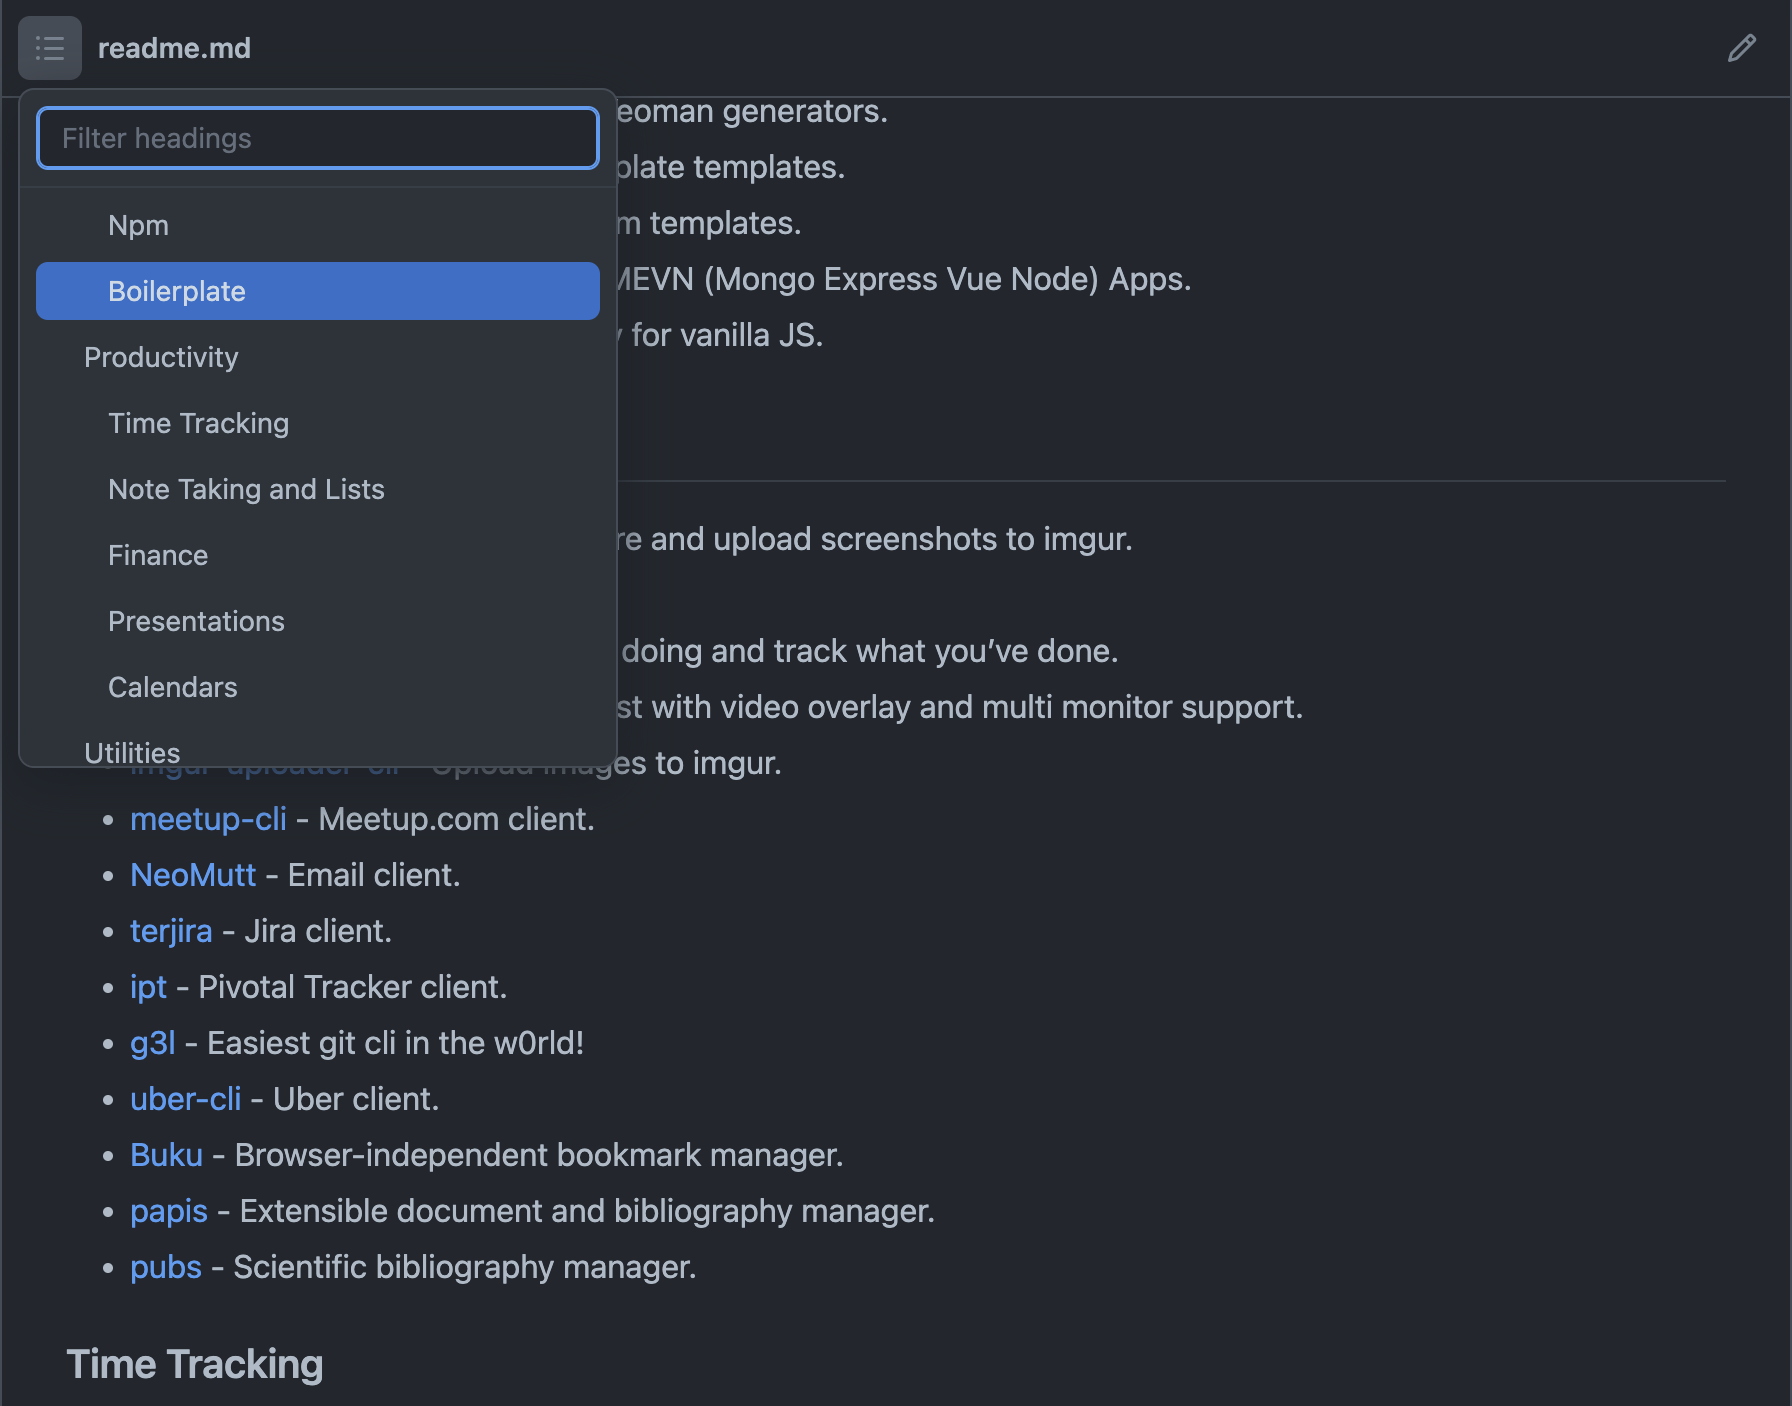Open the NeoMutt email client link
1792x1406 pixels.
[193, 874]
